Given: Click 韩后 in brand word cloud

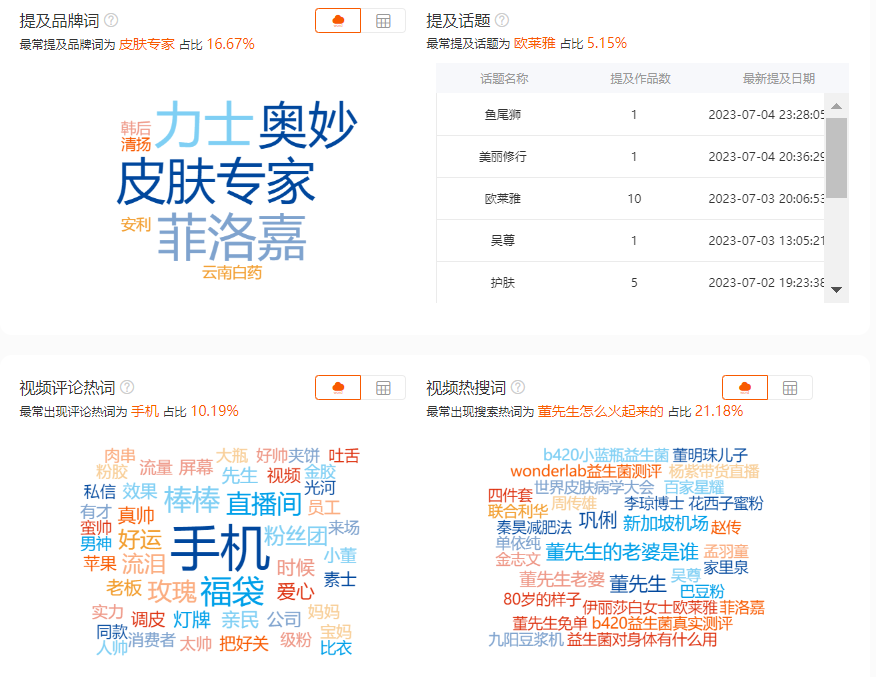Looking at the screenshot, I should (x=136, y=128).
